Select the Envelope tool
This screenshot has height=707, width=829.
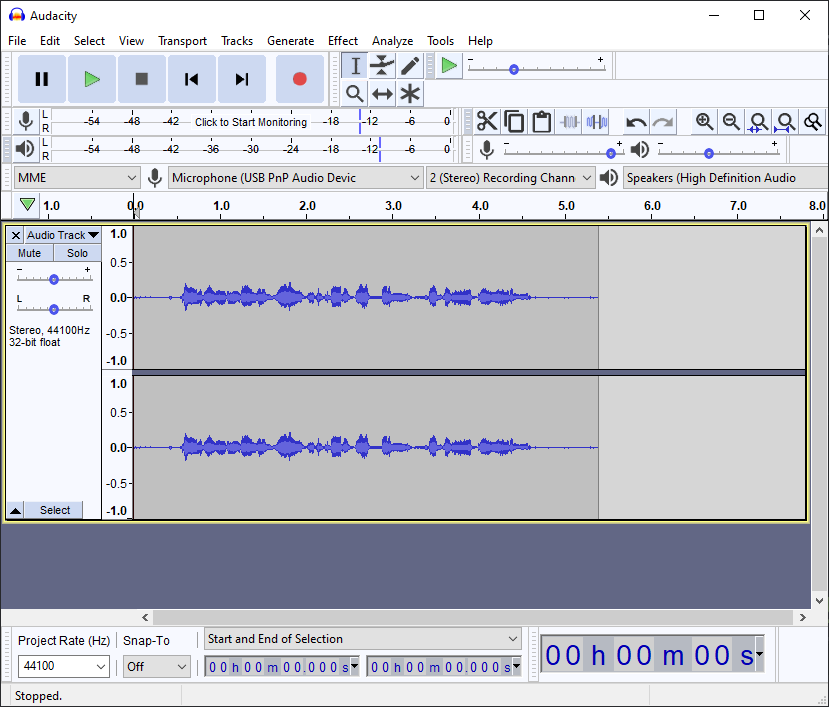pos(382,66)
